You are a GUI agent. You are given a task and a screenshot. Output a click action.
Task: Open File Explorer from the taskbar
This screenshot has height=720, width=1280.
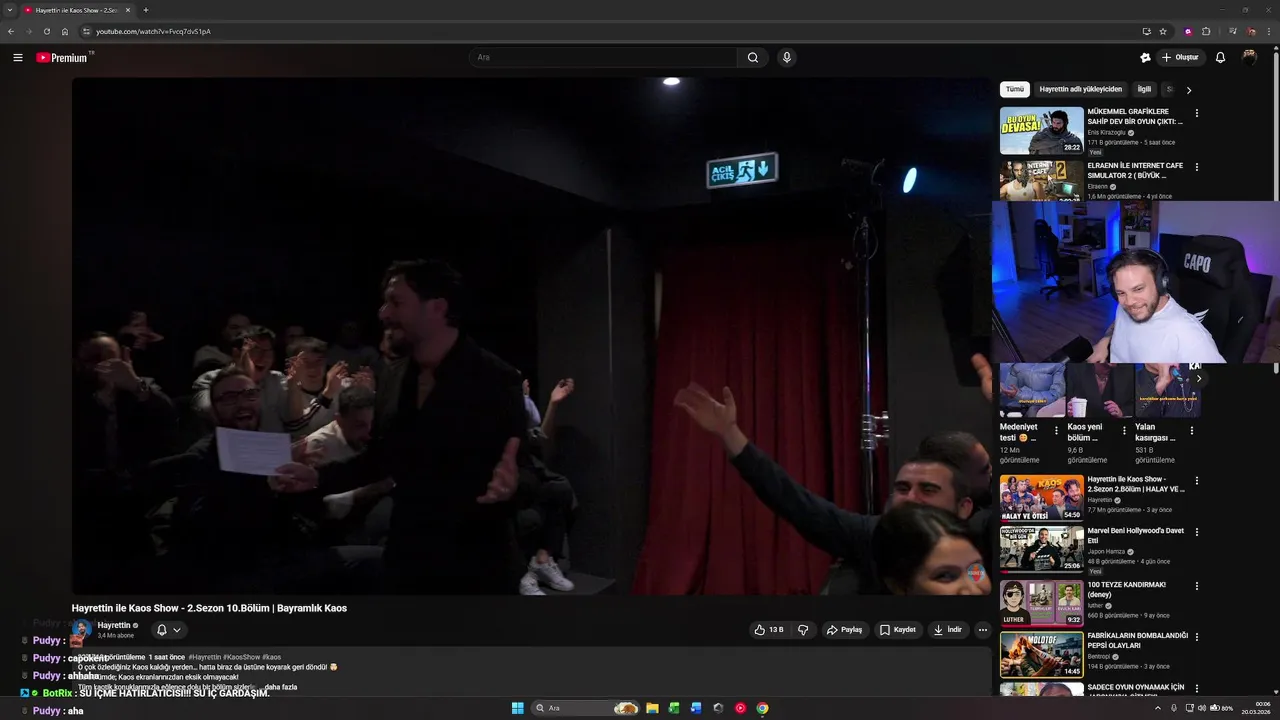(652, 708)
